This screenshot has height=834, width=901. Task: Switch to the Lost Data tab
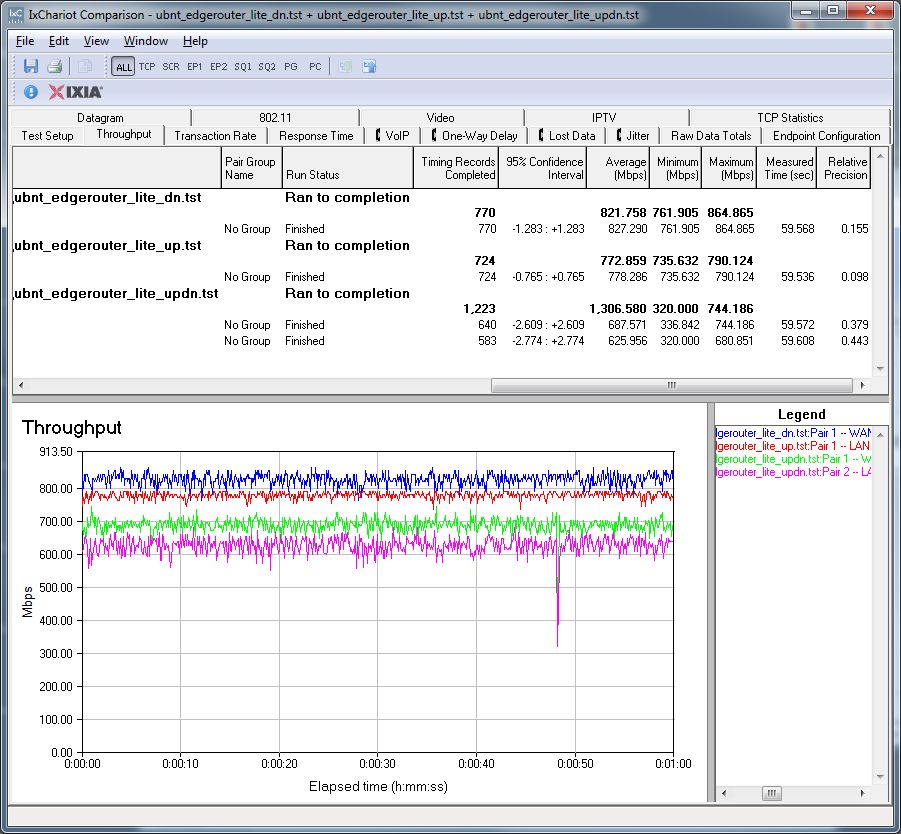coord(567,136)
